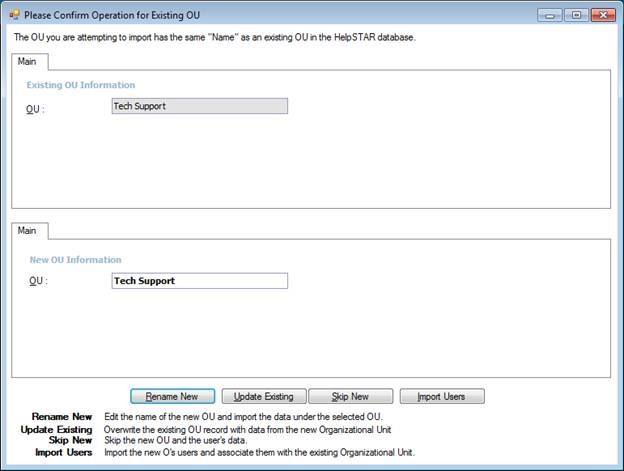Click the Rename New button
The width and height of the screenshot is (624, 471).
172,396
